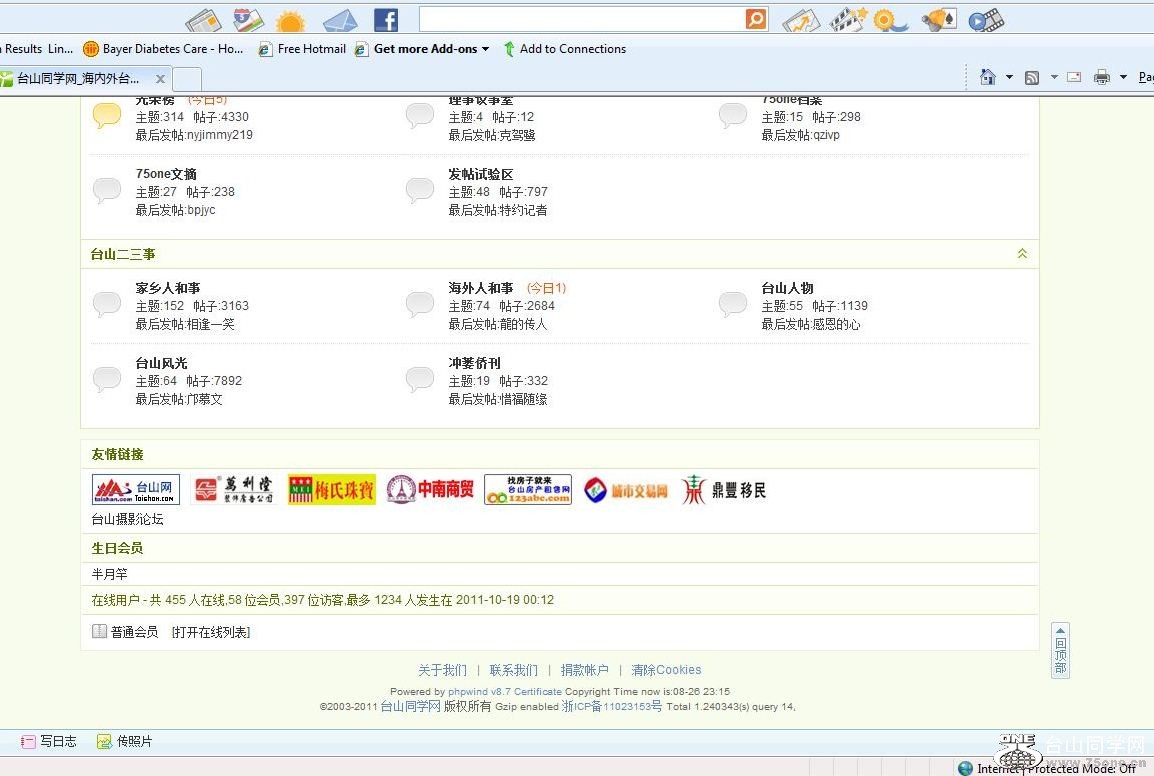Viewport: 1154px width, 776px height.
Task: Click the weather sun toolbar icon
Action: (290, 21)
